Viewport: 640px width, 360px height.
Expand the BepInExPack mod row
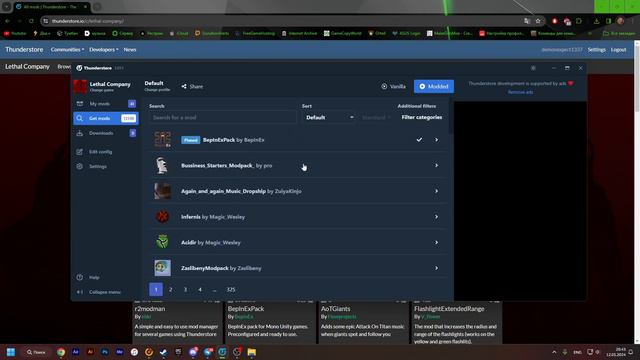[436, 140]
